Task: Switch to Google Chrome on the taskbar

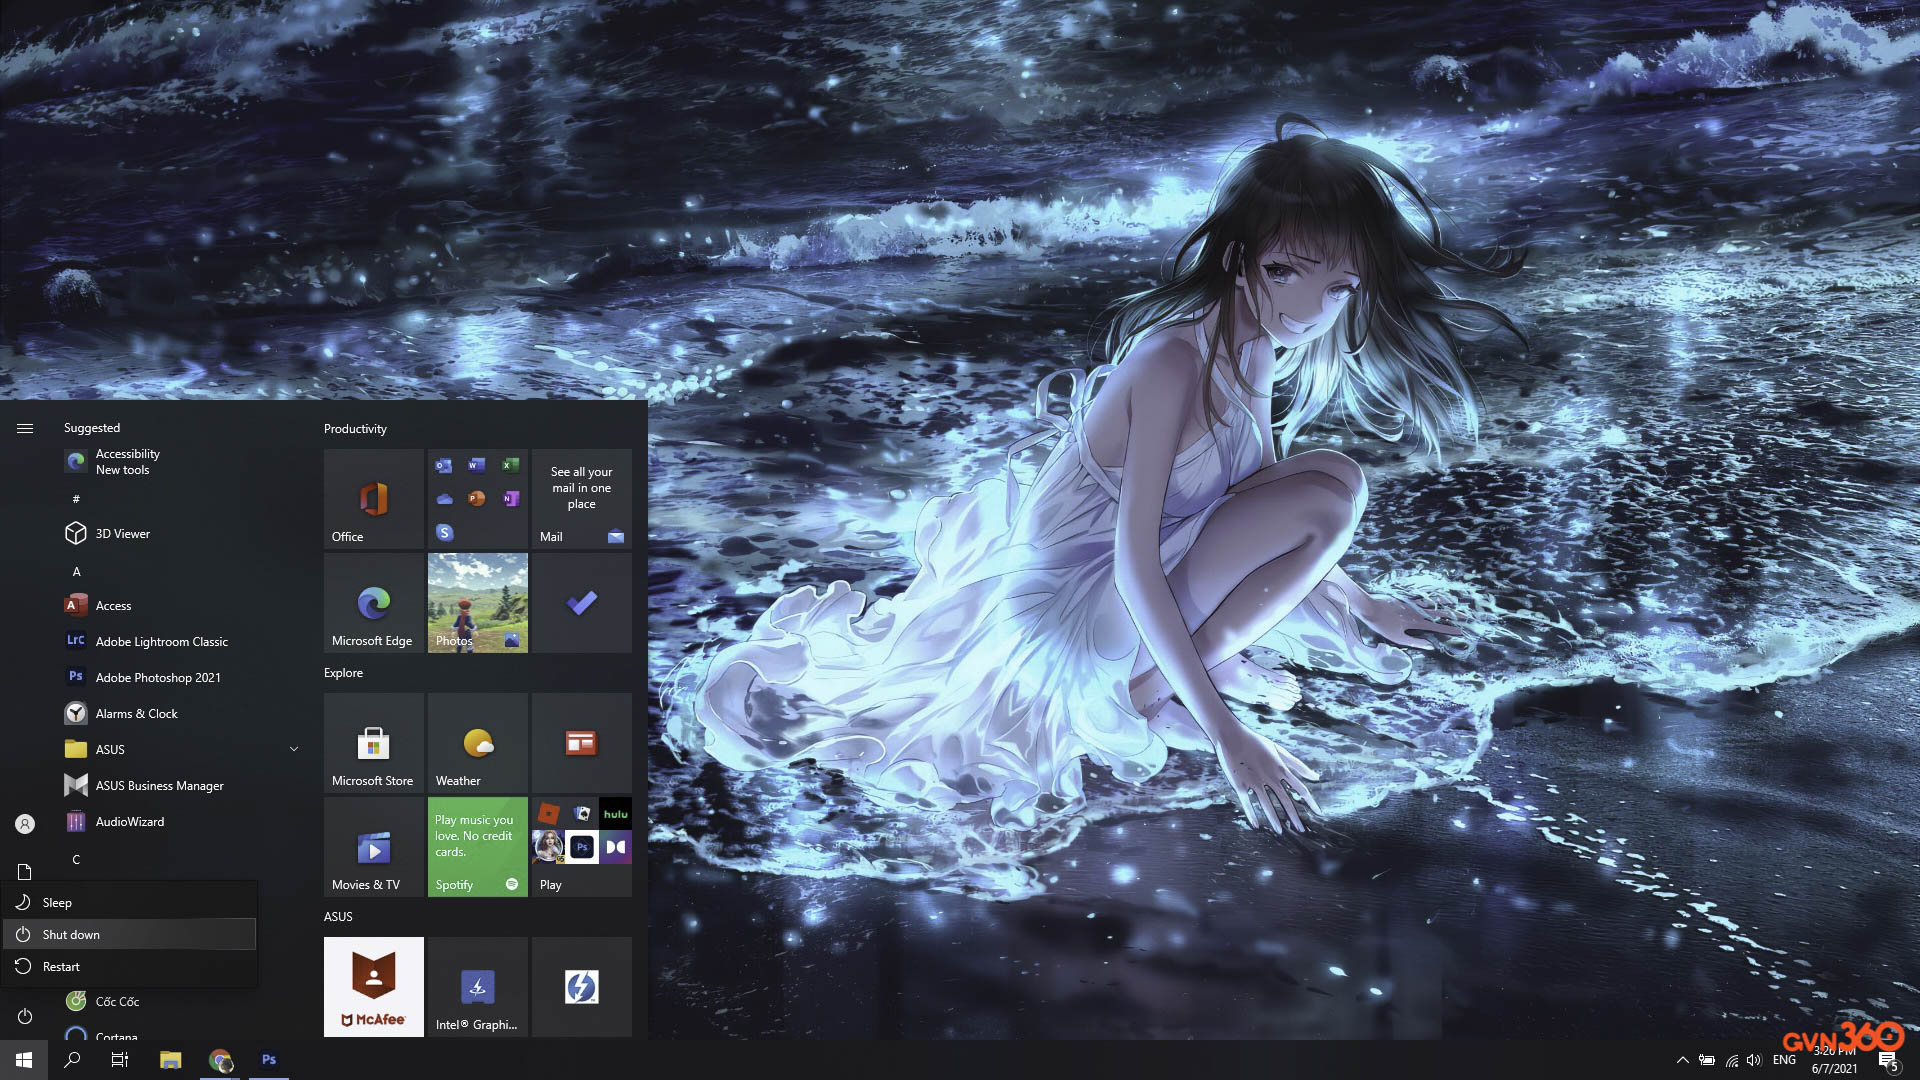Action: pos(220,1060)
